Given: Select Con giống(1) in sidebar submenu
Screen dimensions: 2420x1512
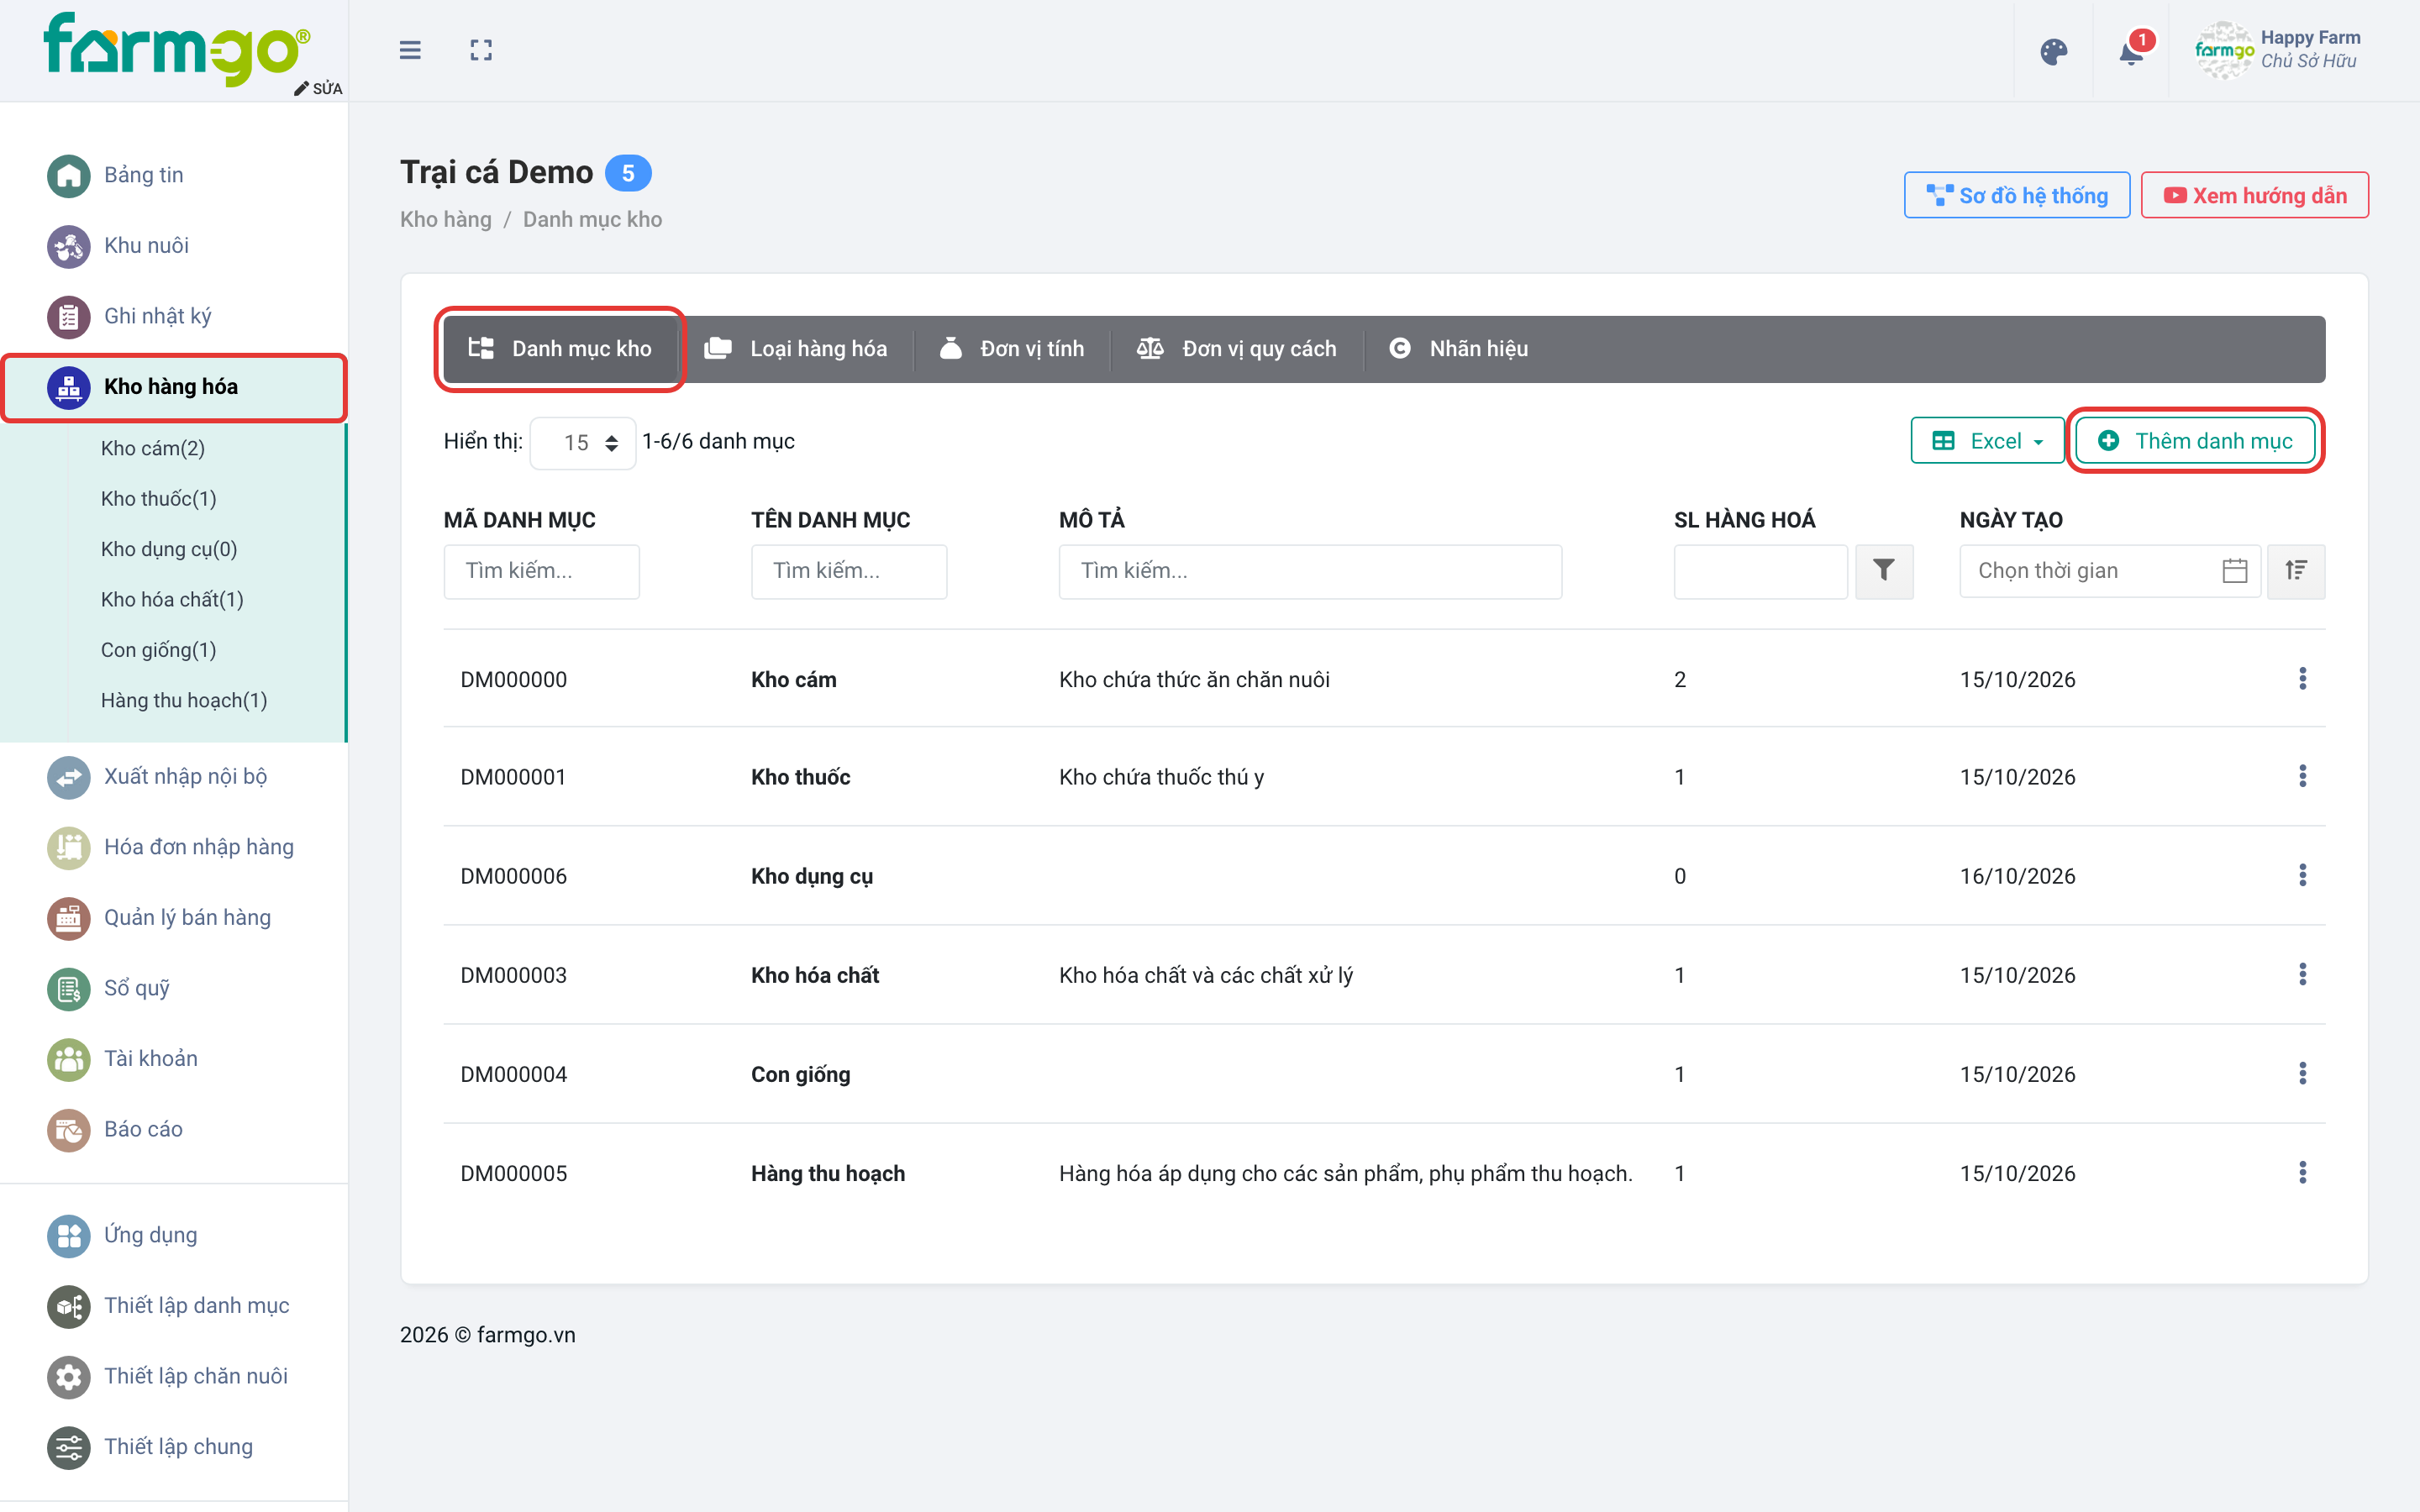Looking at the screenshot, I should (159, 650).
